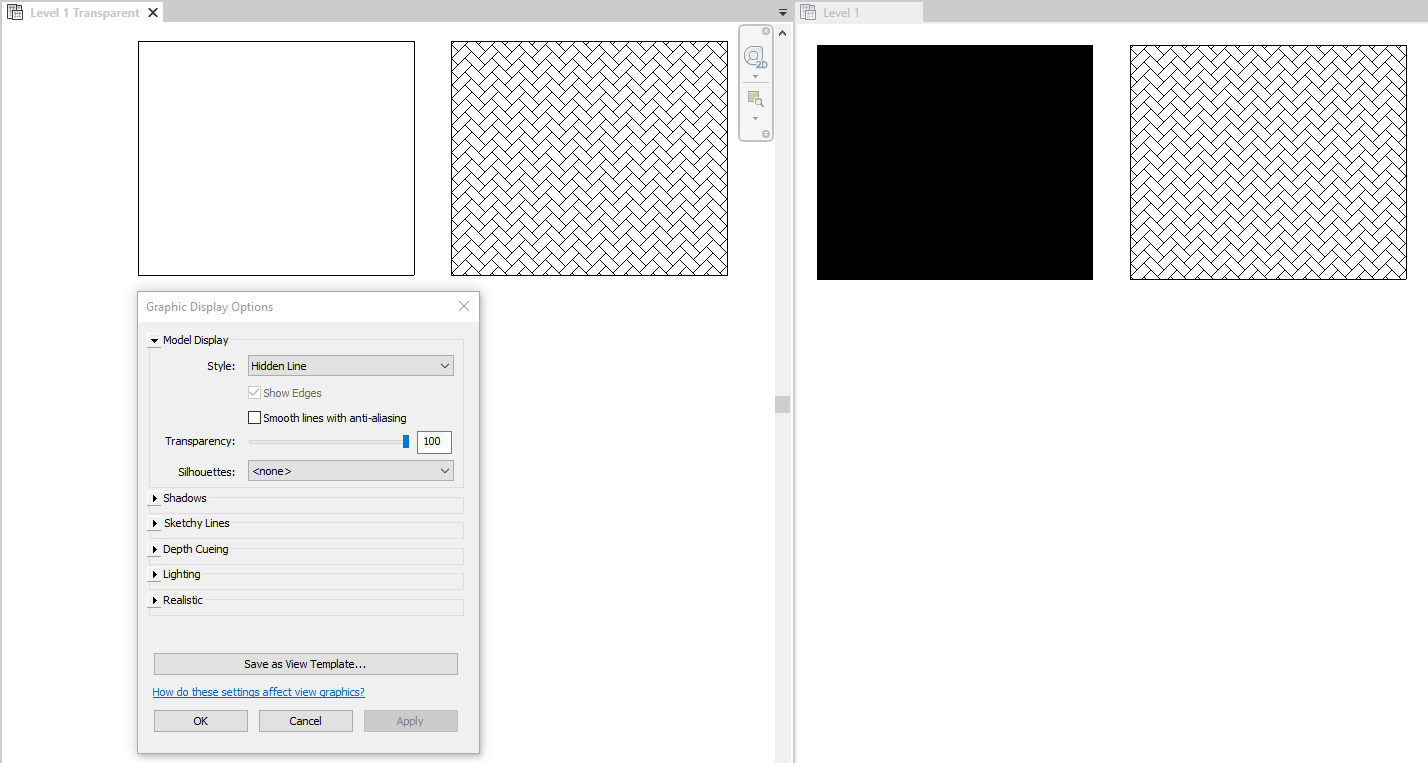Close the Level 1 Transparent view tab

tap(152, 12)
